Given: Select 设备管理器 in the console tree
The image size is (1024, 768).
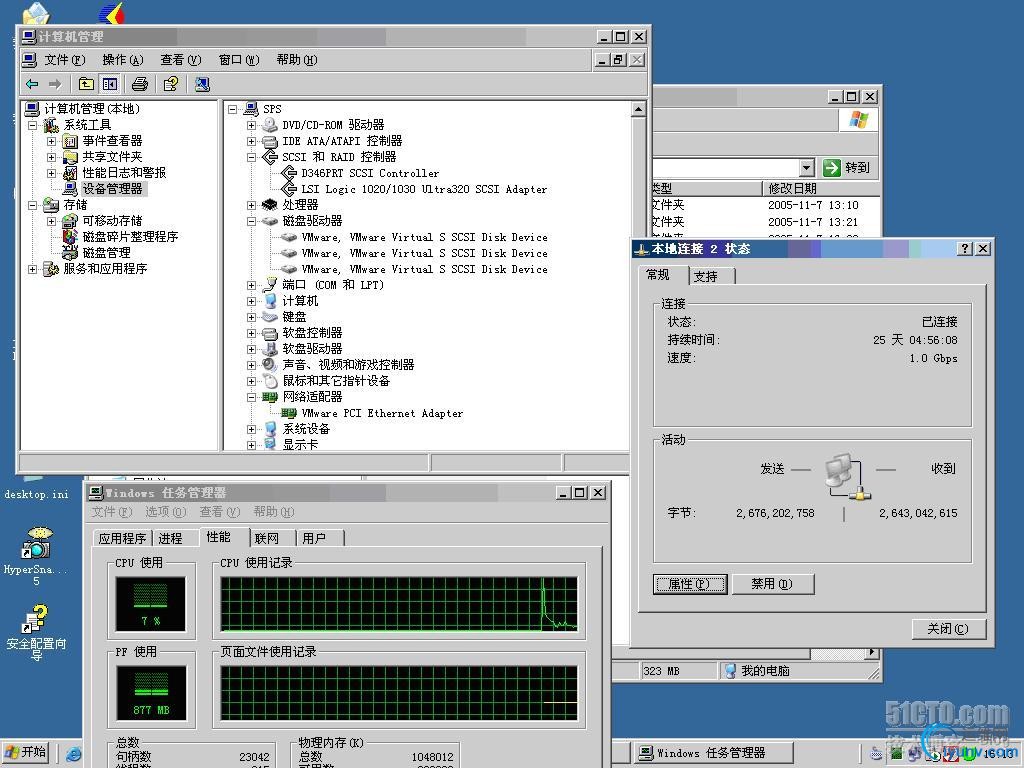Looking at the screenshot, I should (x=112, y=189).
